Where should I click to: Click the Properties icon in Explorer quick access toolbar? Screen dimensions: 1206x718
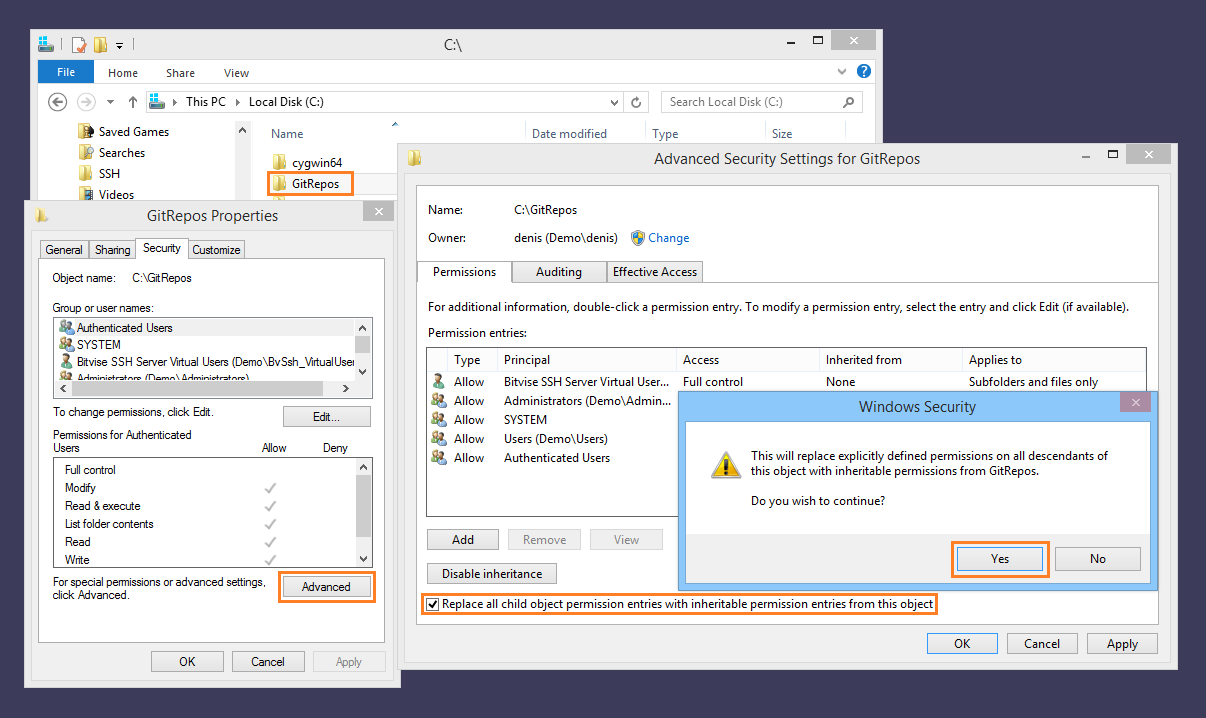pos(78,45)
